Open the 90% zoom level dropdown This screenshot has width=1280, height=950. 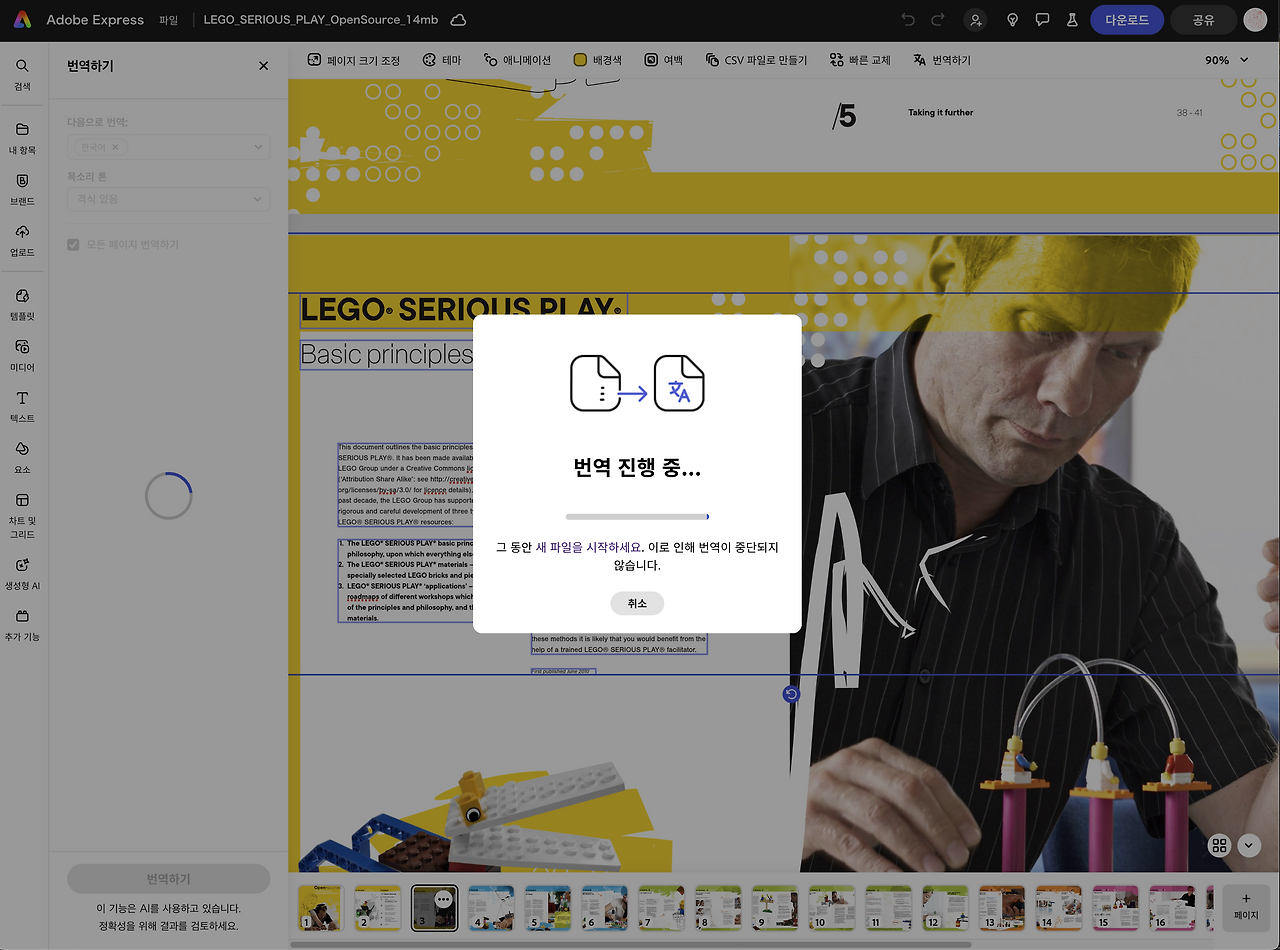coord(1227,60)
